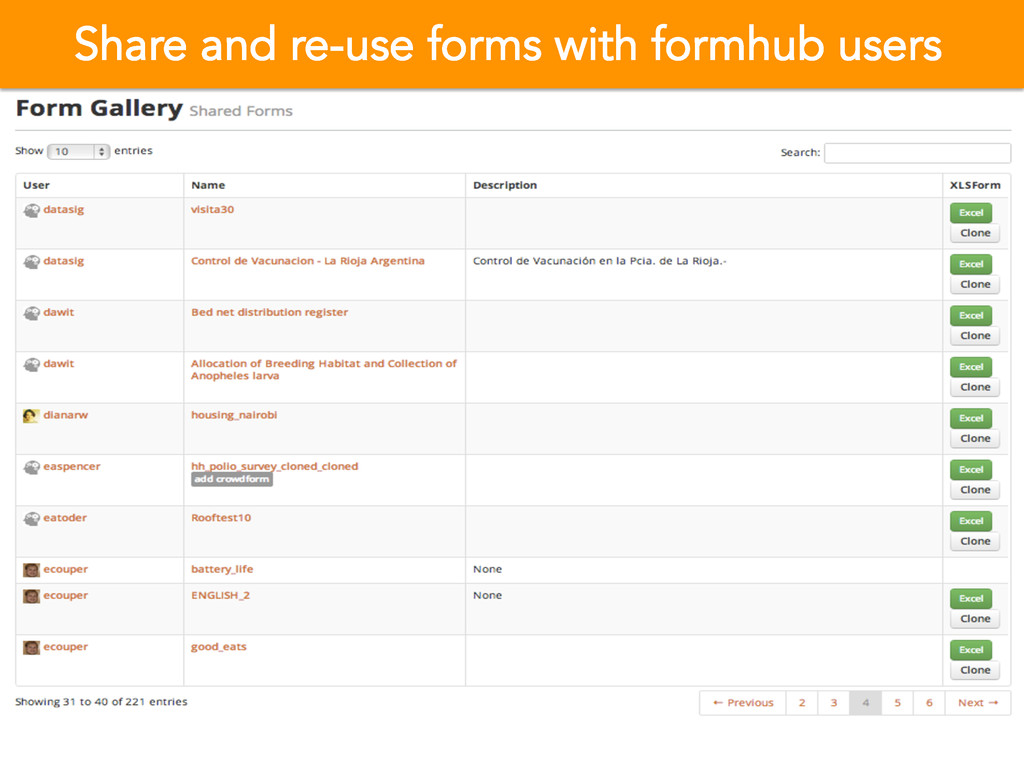Open the ENGLISH_2 form link
Screen dimensions: 1024x768
tap(220, 596)
